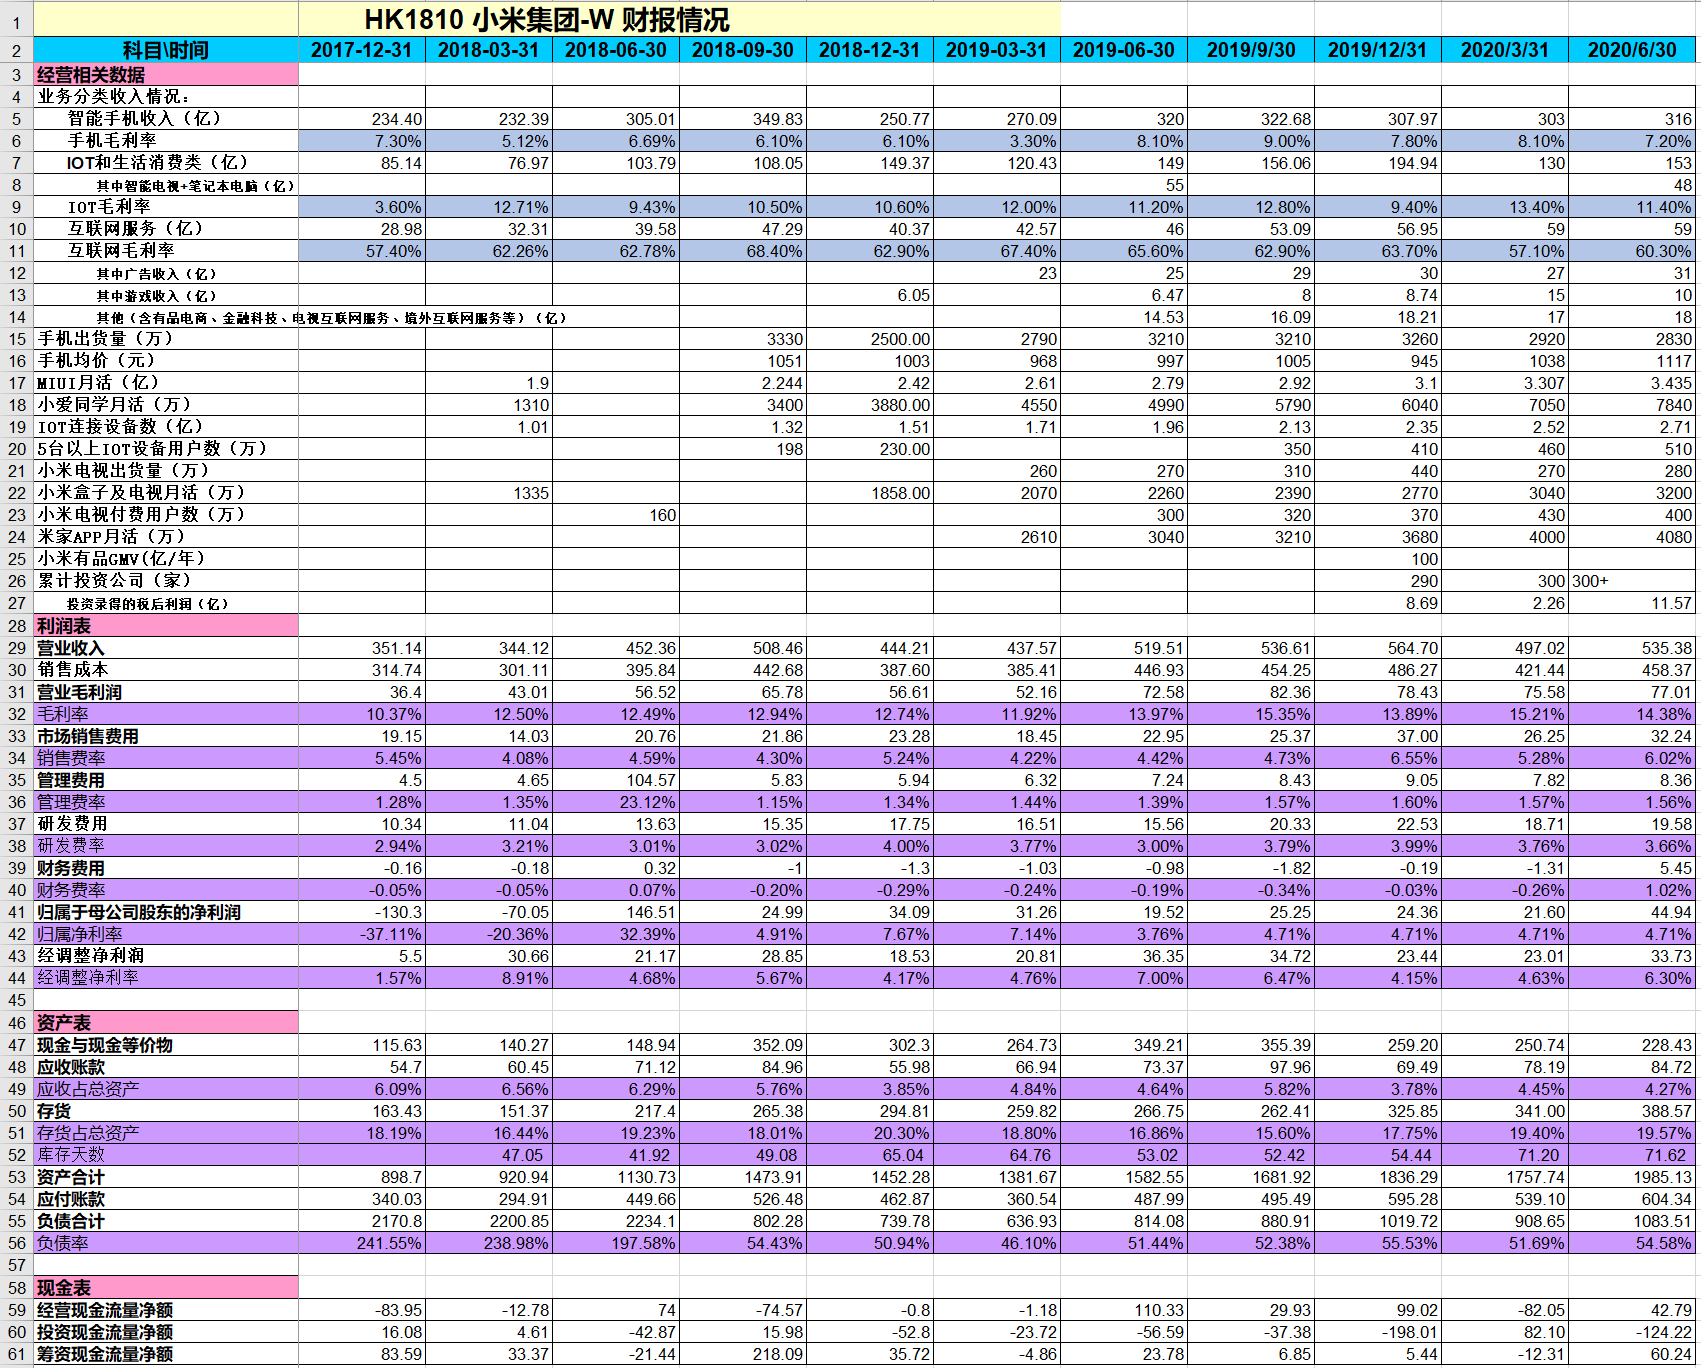Click the 利润表 section label
Viewport: 1701px width, 1368px height.
(x=166, y=626)
